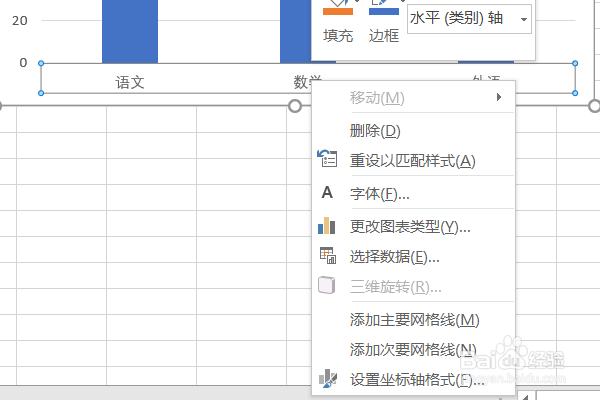
Task: Click 添加主要网格线(M) entry
Action: click(413, 320)
